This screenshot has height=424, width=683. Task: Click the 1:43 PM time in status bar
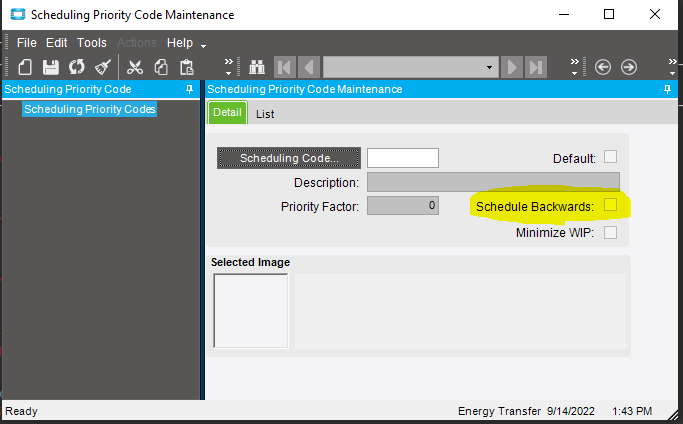pos(632,411)
